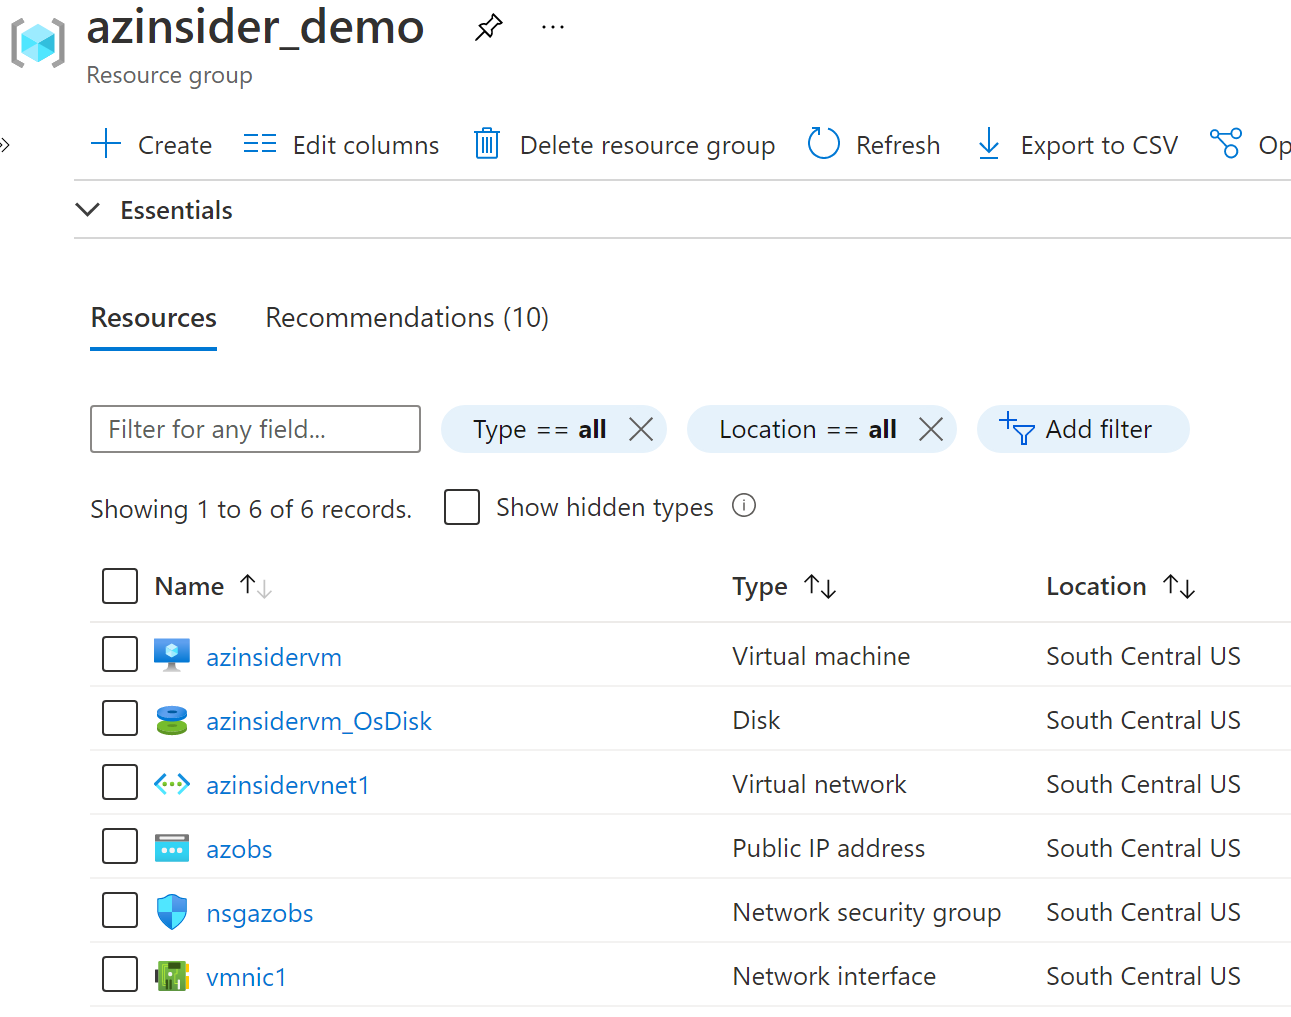Focus the Filter for any field box
The width and height of the screenshot is (1291, 1017).
click(255, 429)
